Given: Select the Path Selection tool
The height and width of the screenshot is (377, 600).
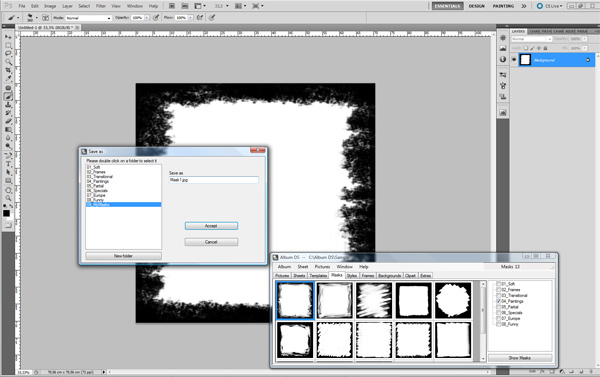Looking at the screenshot, I should (x=8, y=172).
